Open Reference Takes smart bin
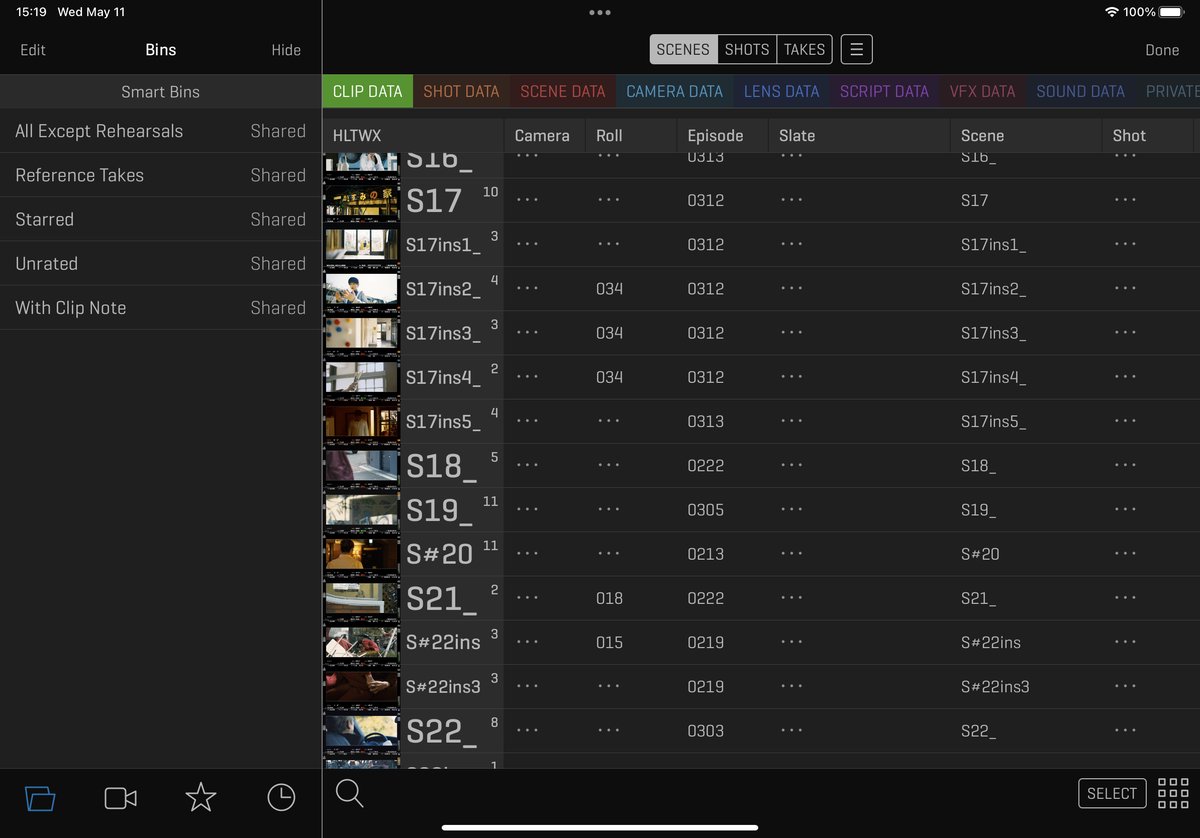Image resolution: width=1200 pixels, height=838 pixels. click(160, 175)
